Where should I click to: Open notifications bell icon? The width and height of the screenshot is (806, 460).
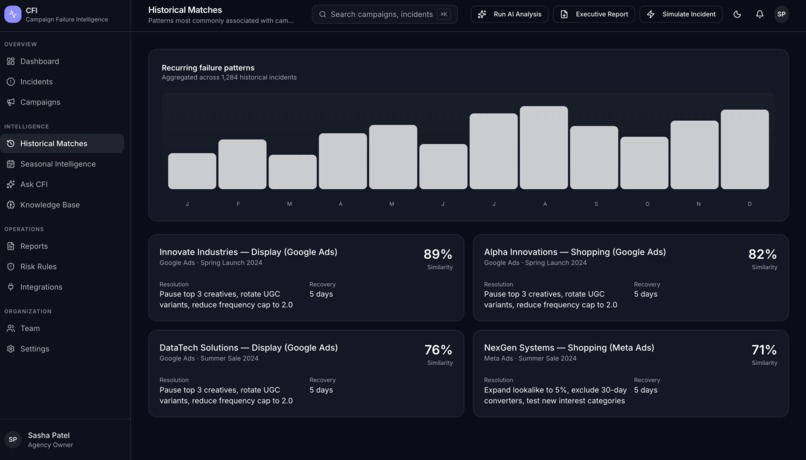pos(759,14)
